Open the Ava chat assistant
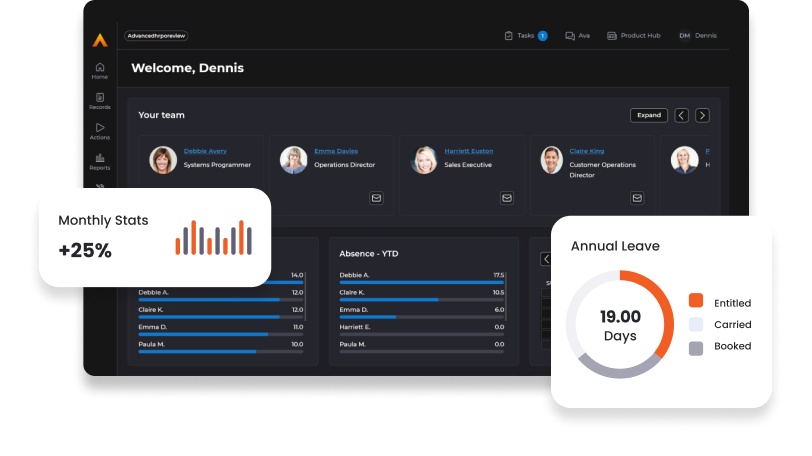The height and width of the screenshot is (456, 812). (x=577, y=35)
